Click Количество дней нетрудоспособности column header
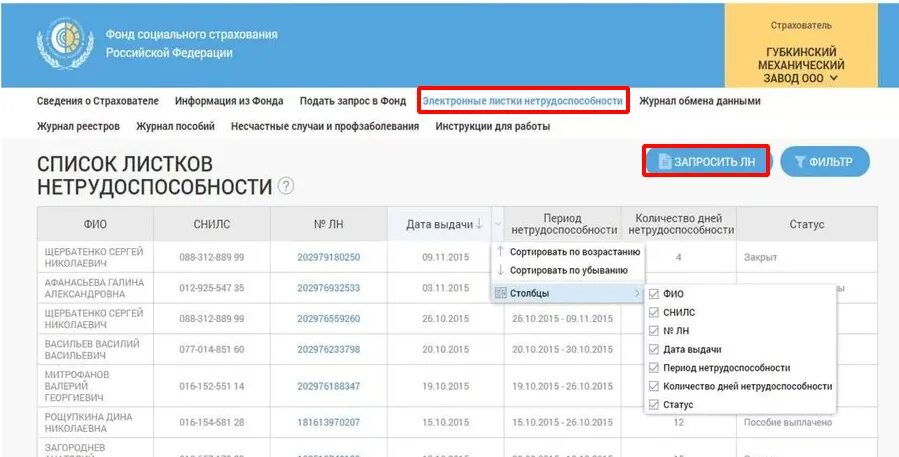The width and height of the screenshot is (899, 457). click(x=679, y=224)
